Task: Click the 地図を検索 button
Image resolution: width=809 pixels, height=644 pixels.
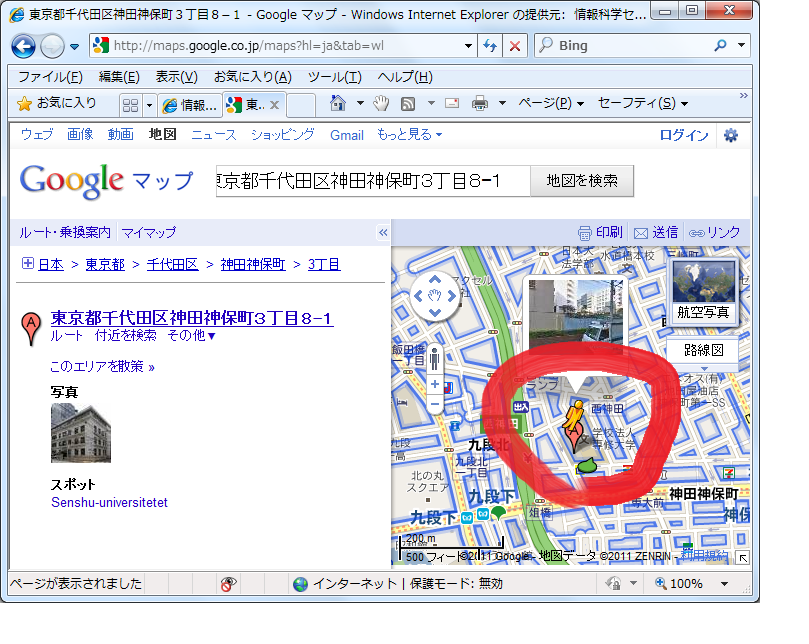Action: click(582, 181)
